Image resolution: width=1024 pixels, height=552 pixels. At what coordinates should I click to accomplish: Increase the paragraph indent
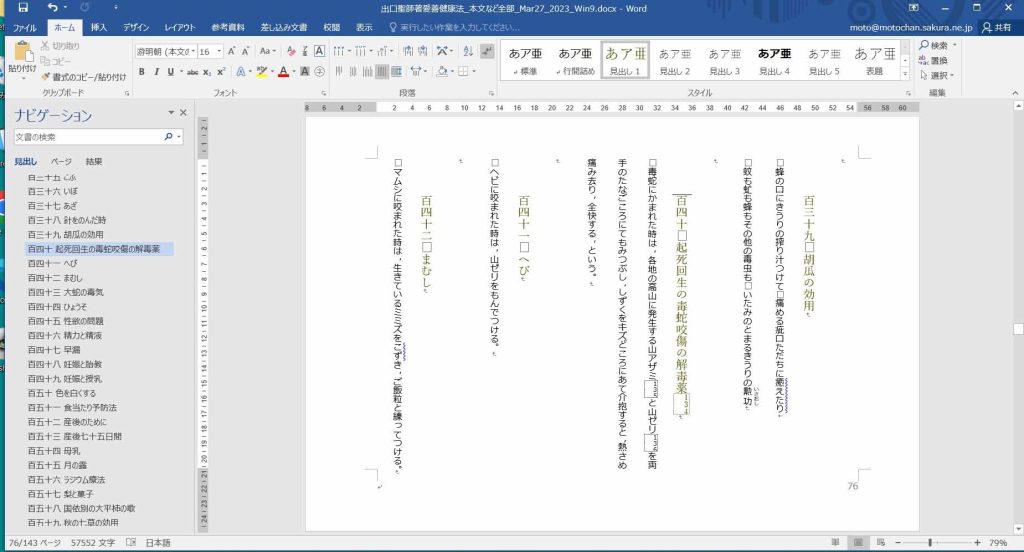(423, 51)
